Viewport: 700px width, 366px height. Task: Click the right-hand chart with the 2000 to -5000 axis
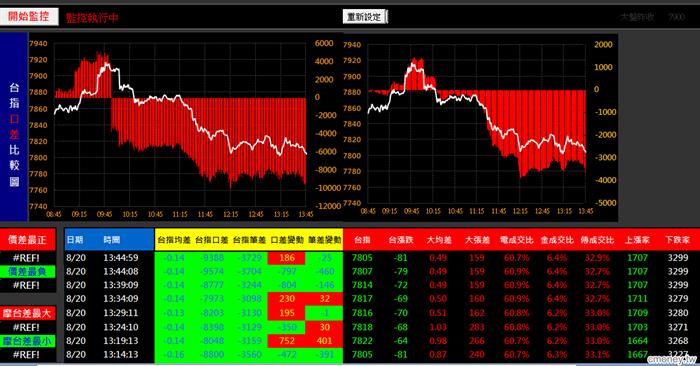tap(480, 127)
